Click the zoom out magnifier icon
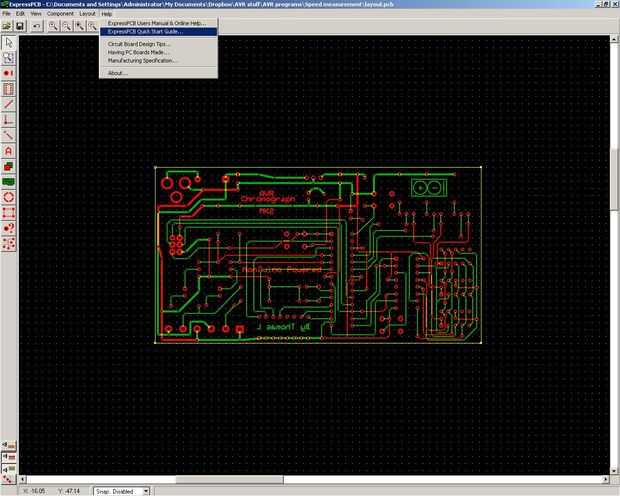Viewport: 620px width, 496px height. (67, 27)
